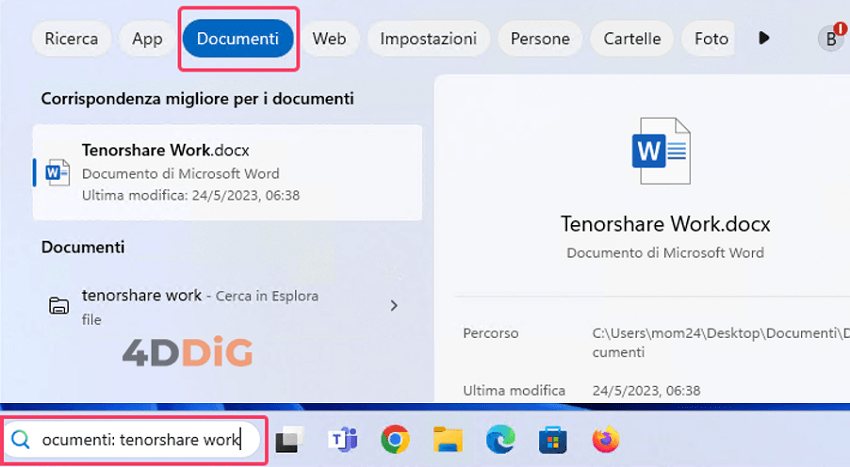The height and width of the screenshot is (467, 850).
Task: Click the Ultima modifica date in preview
Action: pyautogui.click(x=646, y=391)
